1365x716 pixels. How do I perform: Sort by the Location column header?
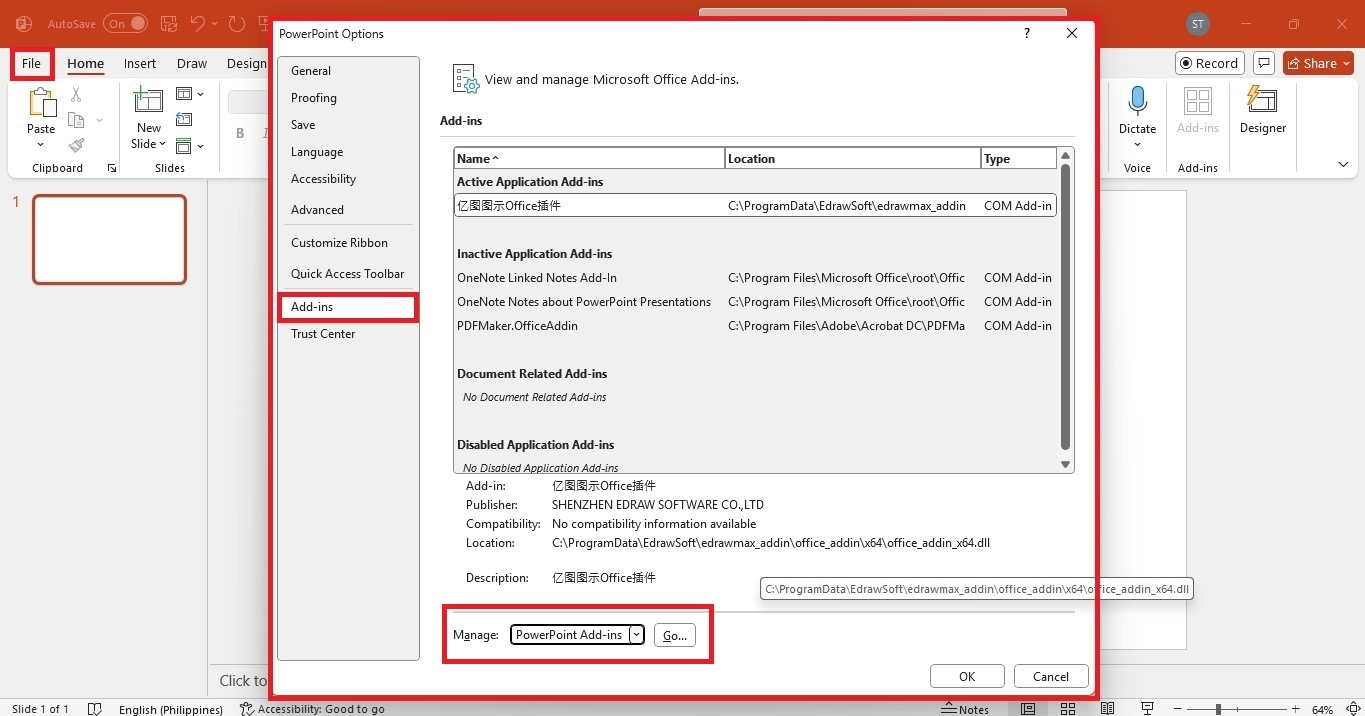pyautogui.click(x=853, y=158)
